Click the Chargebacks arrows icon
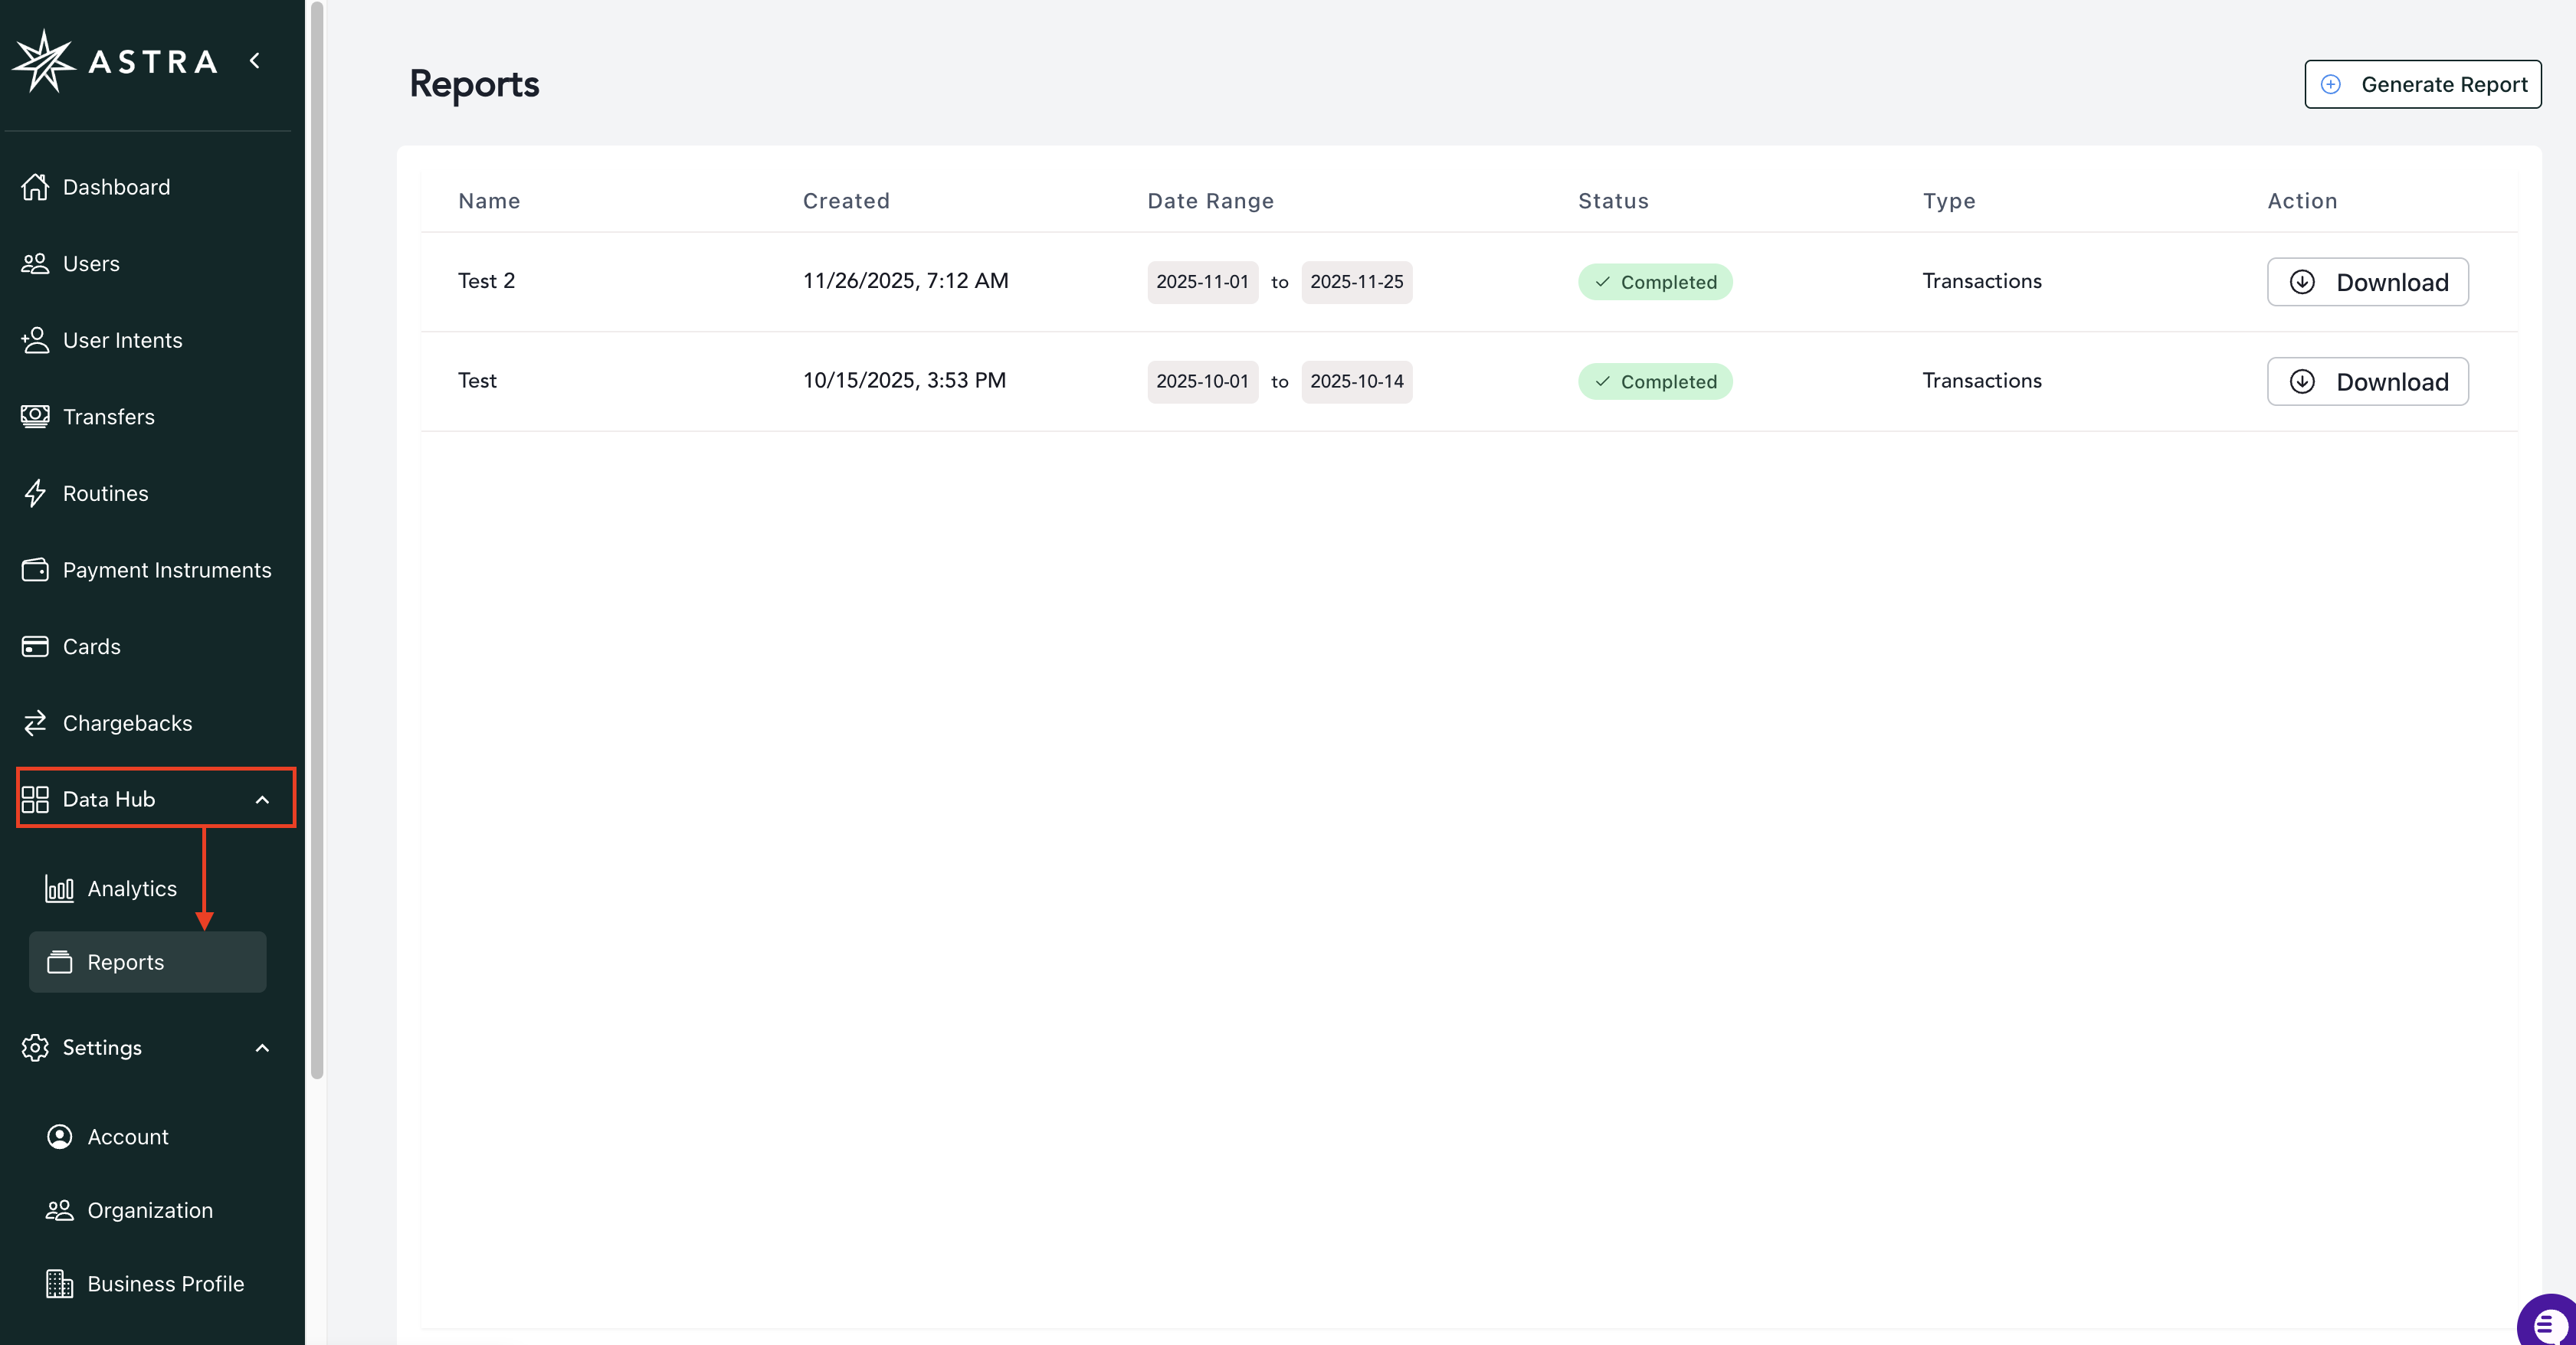 35,723
